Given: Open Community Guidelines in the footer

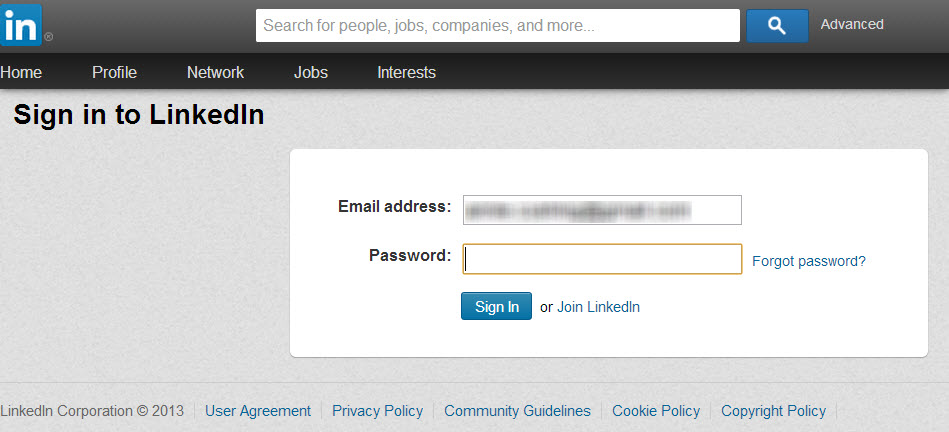Looking at the screenshot, I should coord(517,411).
